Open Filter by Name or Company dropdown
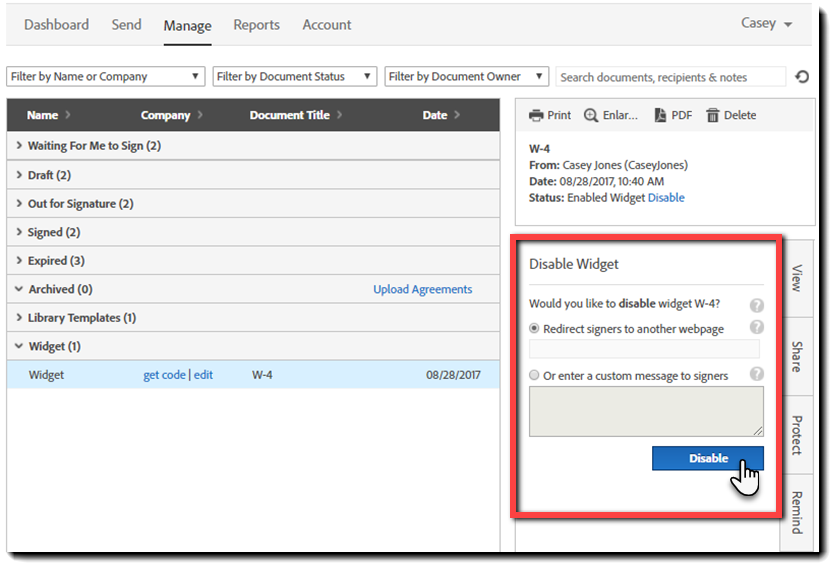 [105, 76]
